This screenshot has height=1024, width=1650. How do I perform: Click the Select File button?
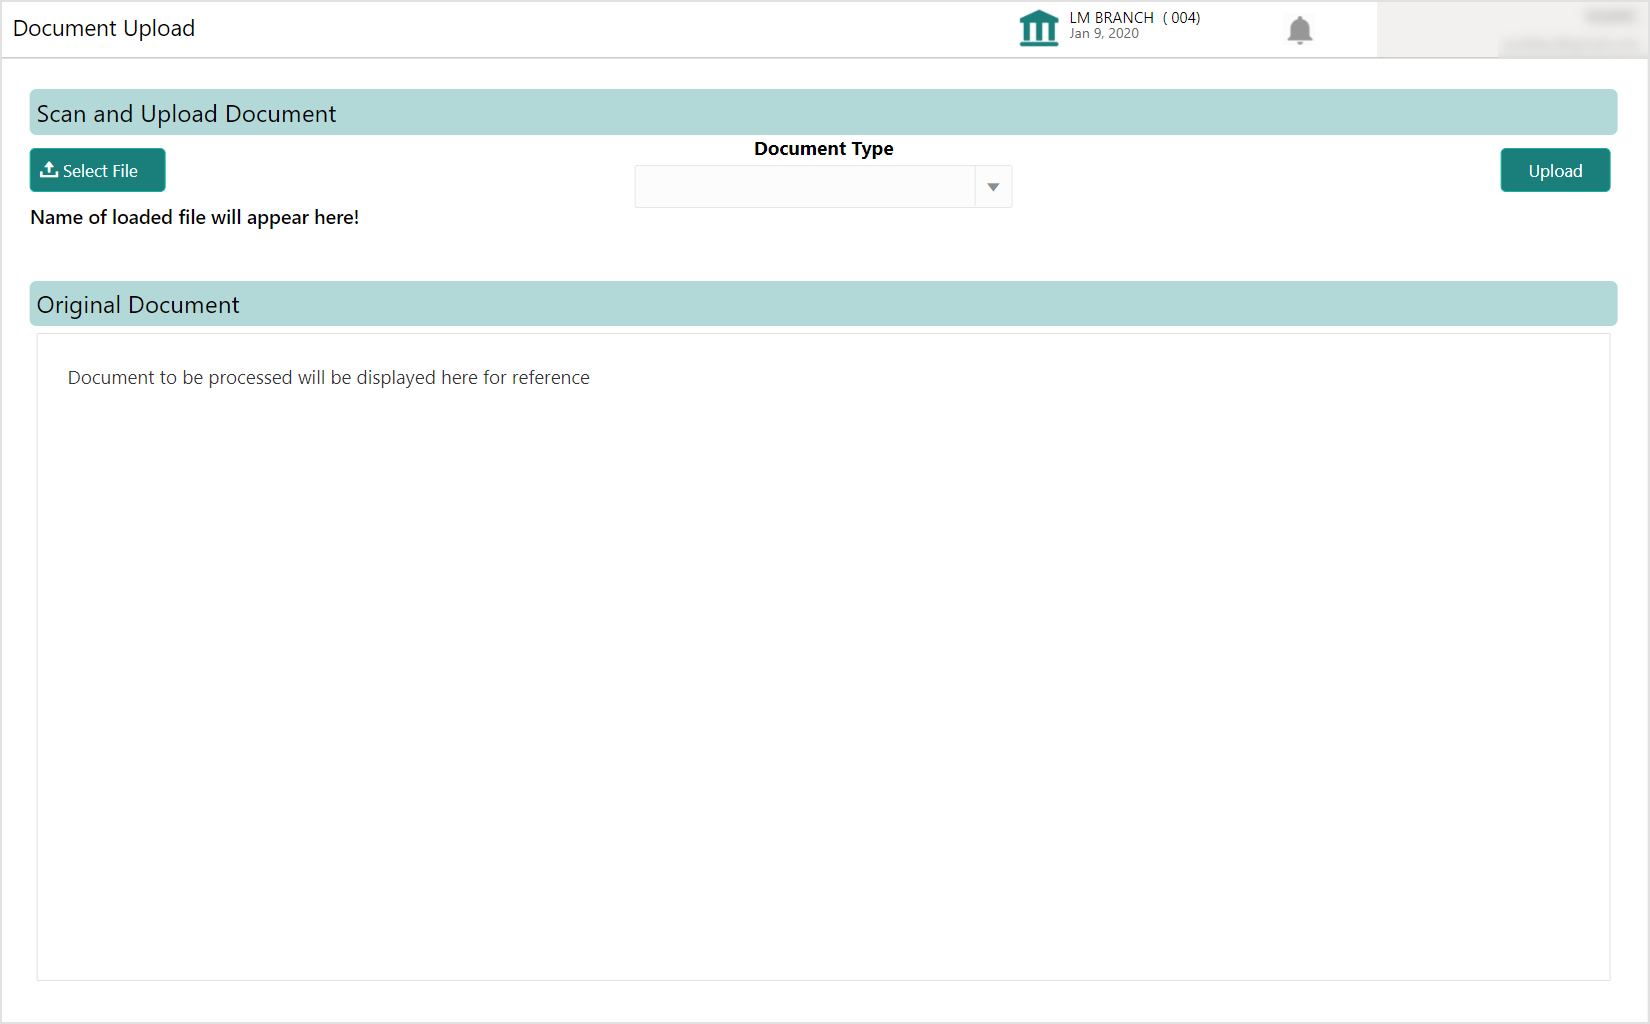[x=97, y=170]
